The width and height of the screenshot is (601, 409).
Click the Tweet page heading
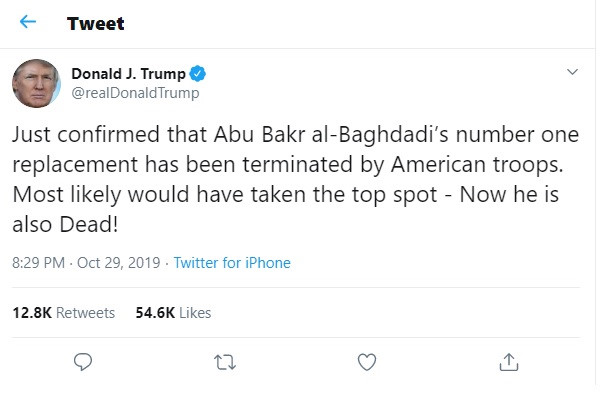[96, 23]
